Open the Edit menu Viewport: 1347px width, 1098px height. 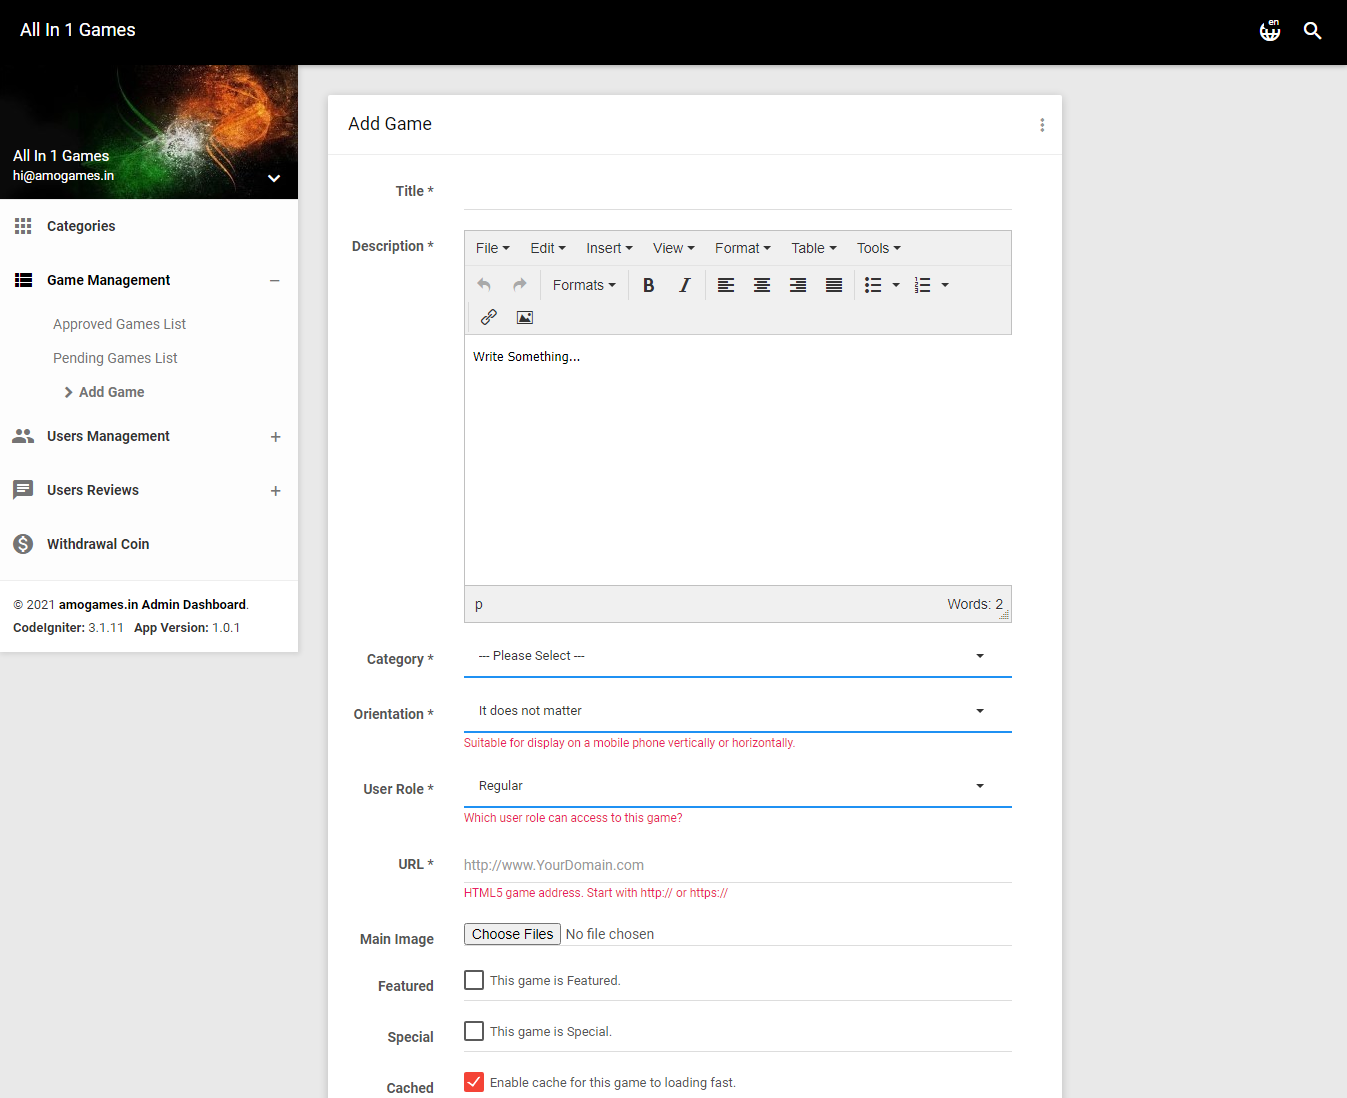click(x=548, y=248)
